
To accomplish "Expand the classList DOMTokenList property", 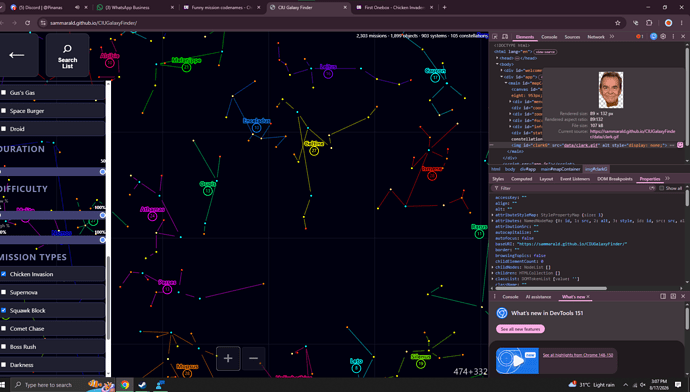I will pos(493,279).
